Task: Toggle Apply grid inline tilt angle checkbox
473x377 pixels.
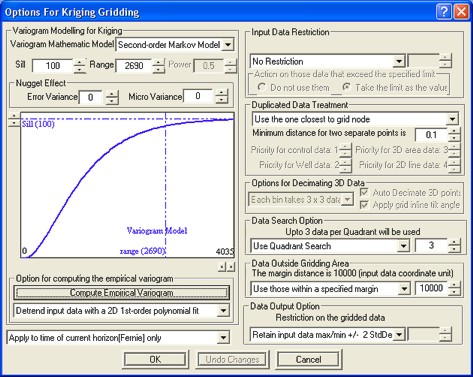Action: 364,204
